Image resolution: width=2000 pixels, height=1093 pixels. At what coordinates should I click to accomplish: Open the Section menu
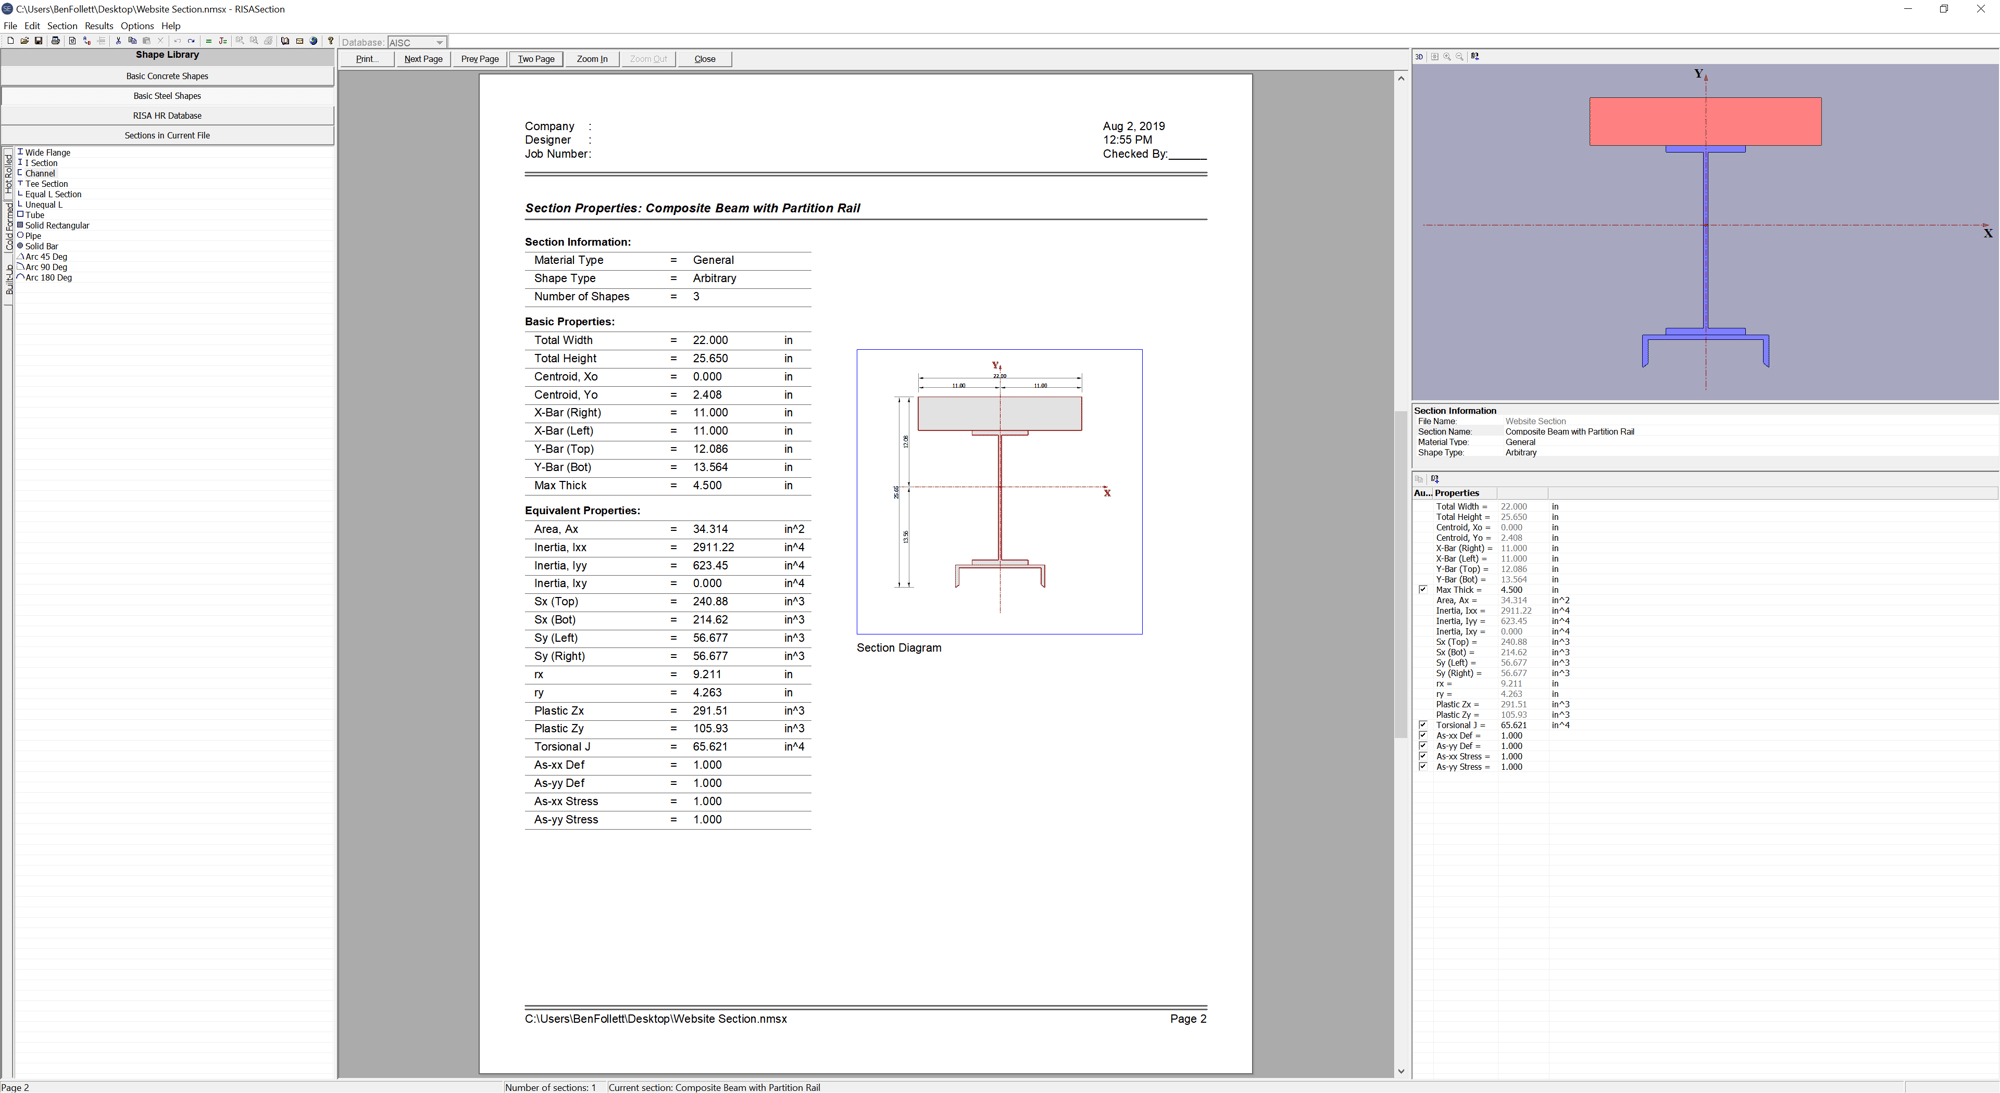61,26
